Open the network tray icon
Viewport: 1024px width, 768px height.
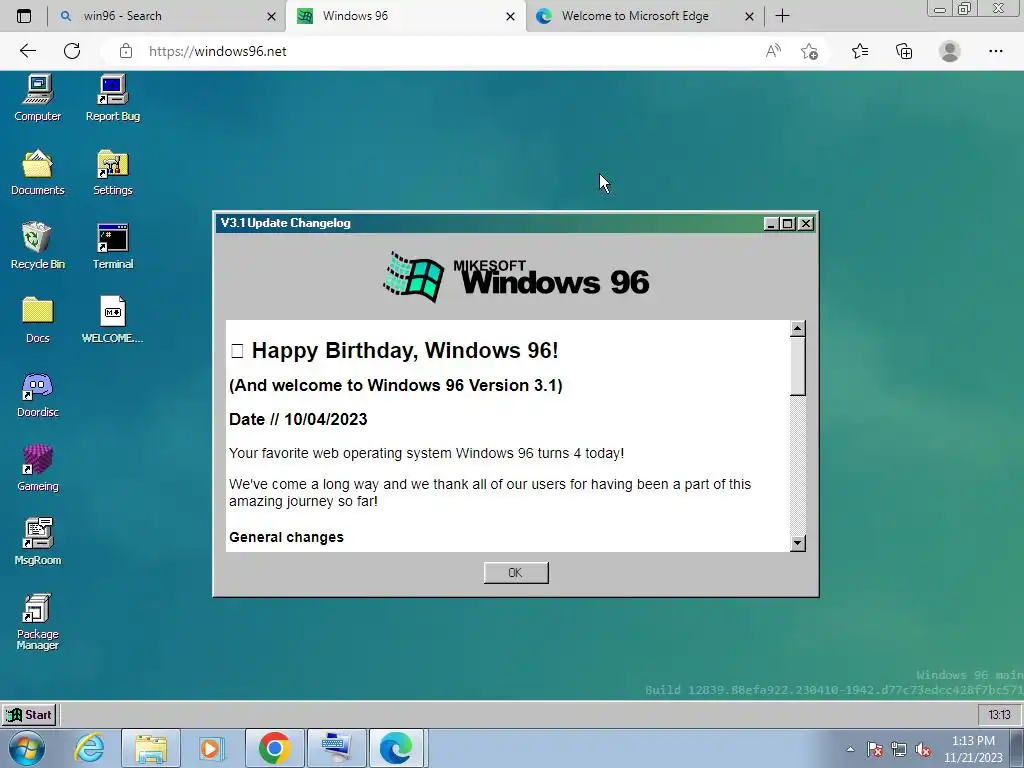click(x=899, y=749)
